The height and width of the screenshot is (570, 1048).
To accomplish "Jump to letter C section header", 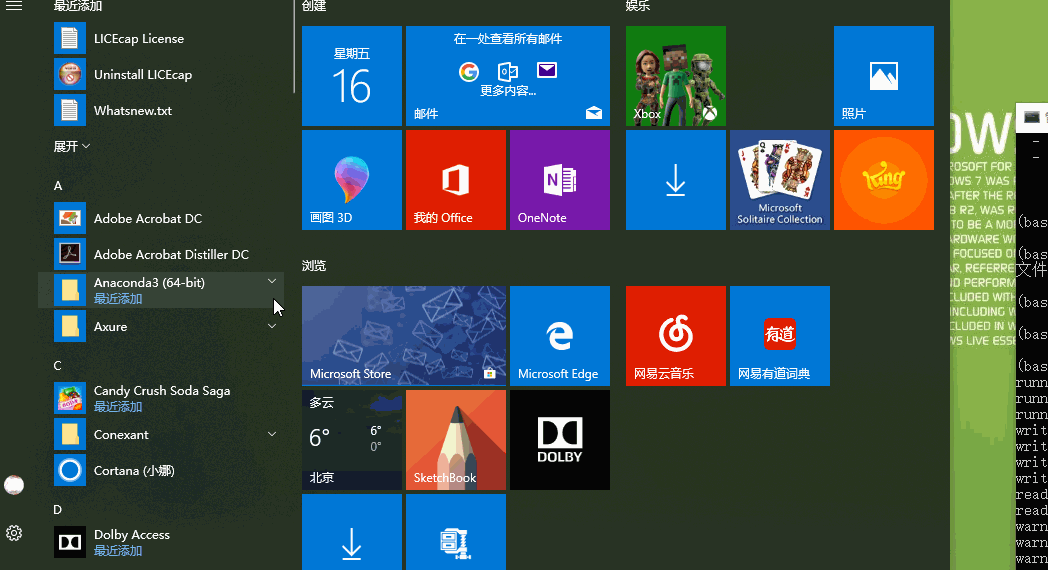I will [x=57, y=366].
